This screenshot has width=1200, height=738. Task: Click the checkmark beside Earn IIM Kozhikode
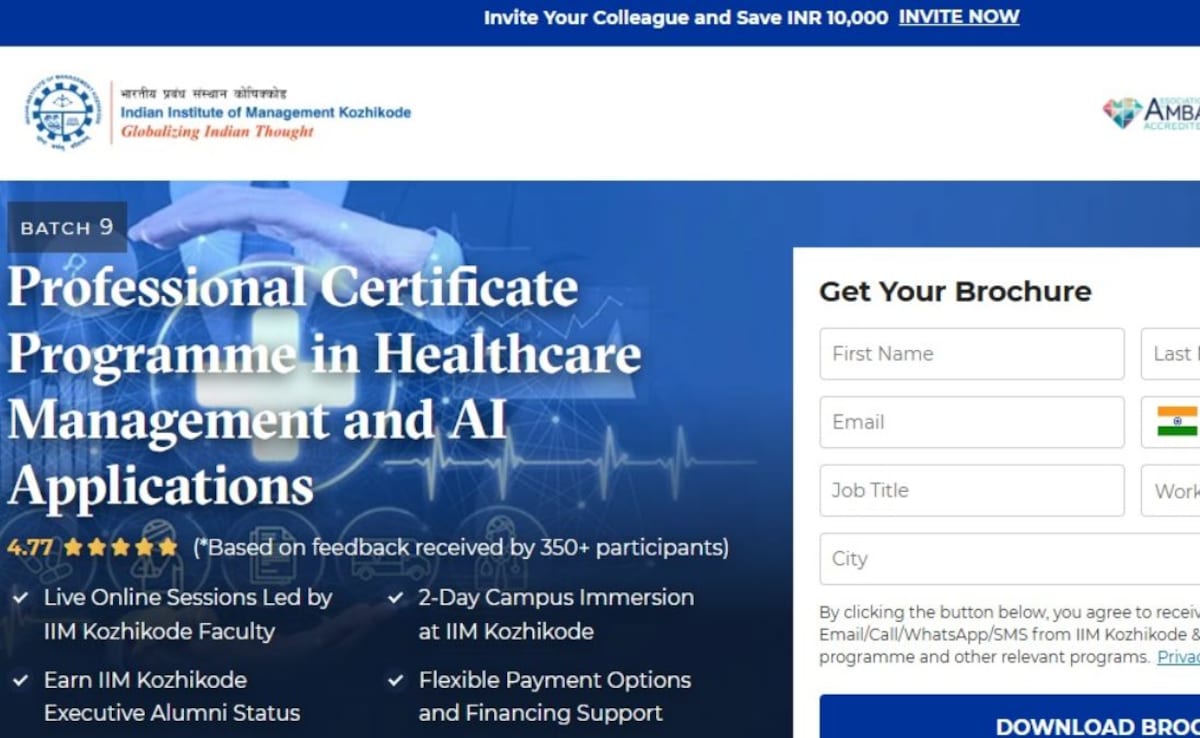20,680
